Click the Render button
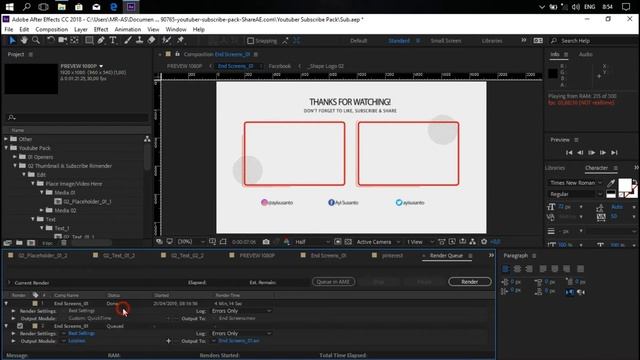The width and height of the screenshot is (640, 360). pos(470,282)
